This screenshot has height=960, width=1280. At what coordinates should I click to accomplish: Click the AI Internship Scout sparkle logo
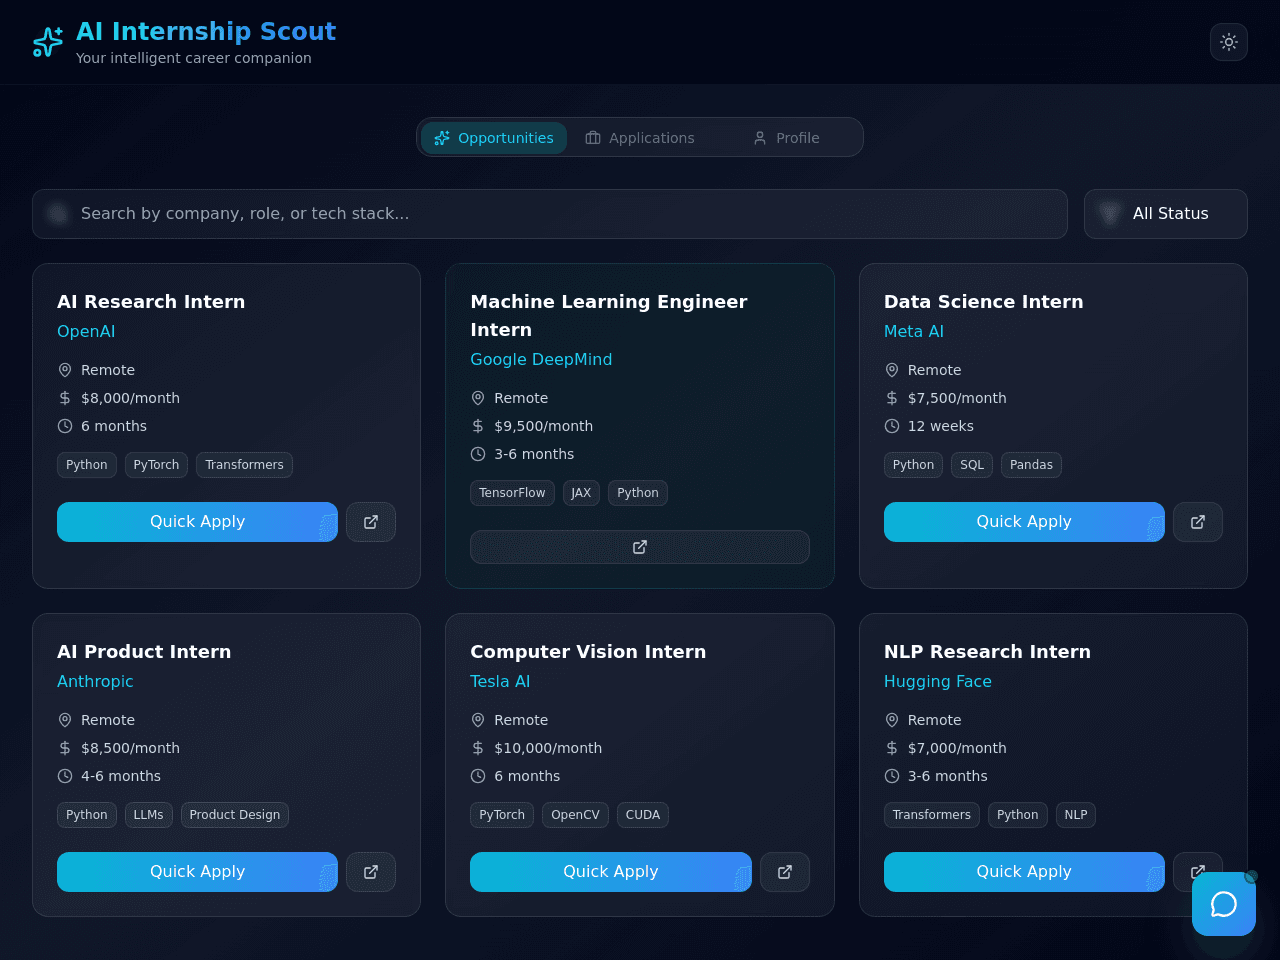click(x=48, y=42)
